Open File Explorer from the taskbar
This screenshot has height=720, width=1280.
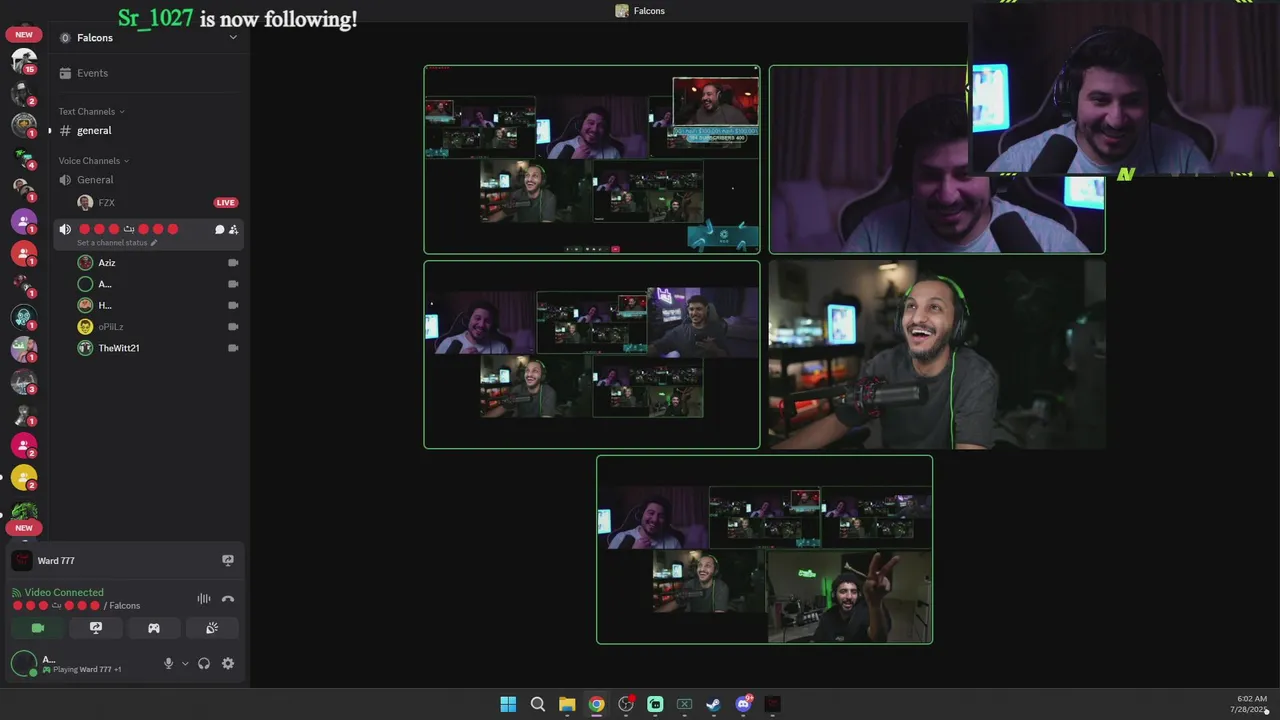coord(567,704)
